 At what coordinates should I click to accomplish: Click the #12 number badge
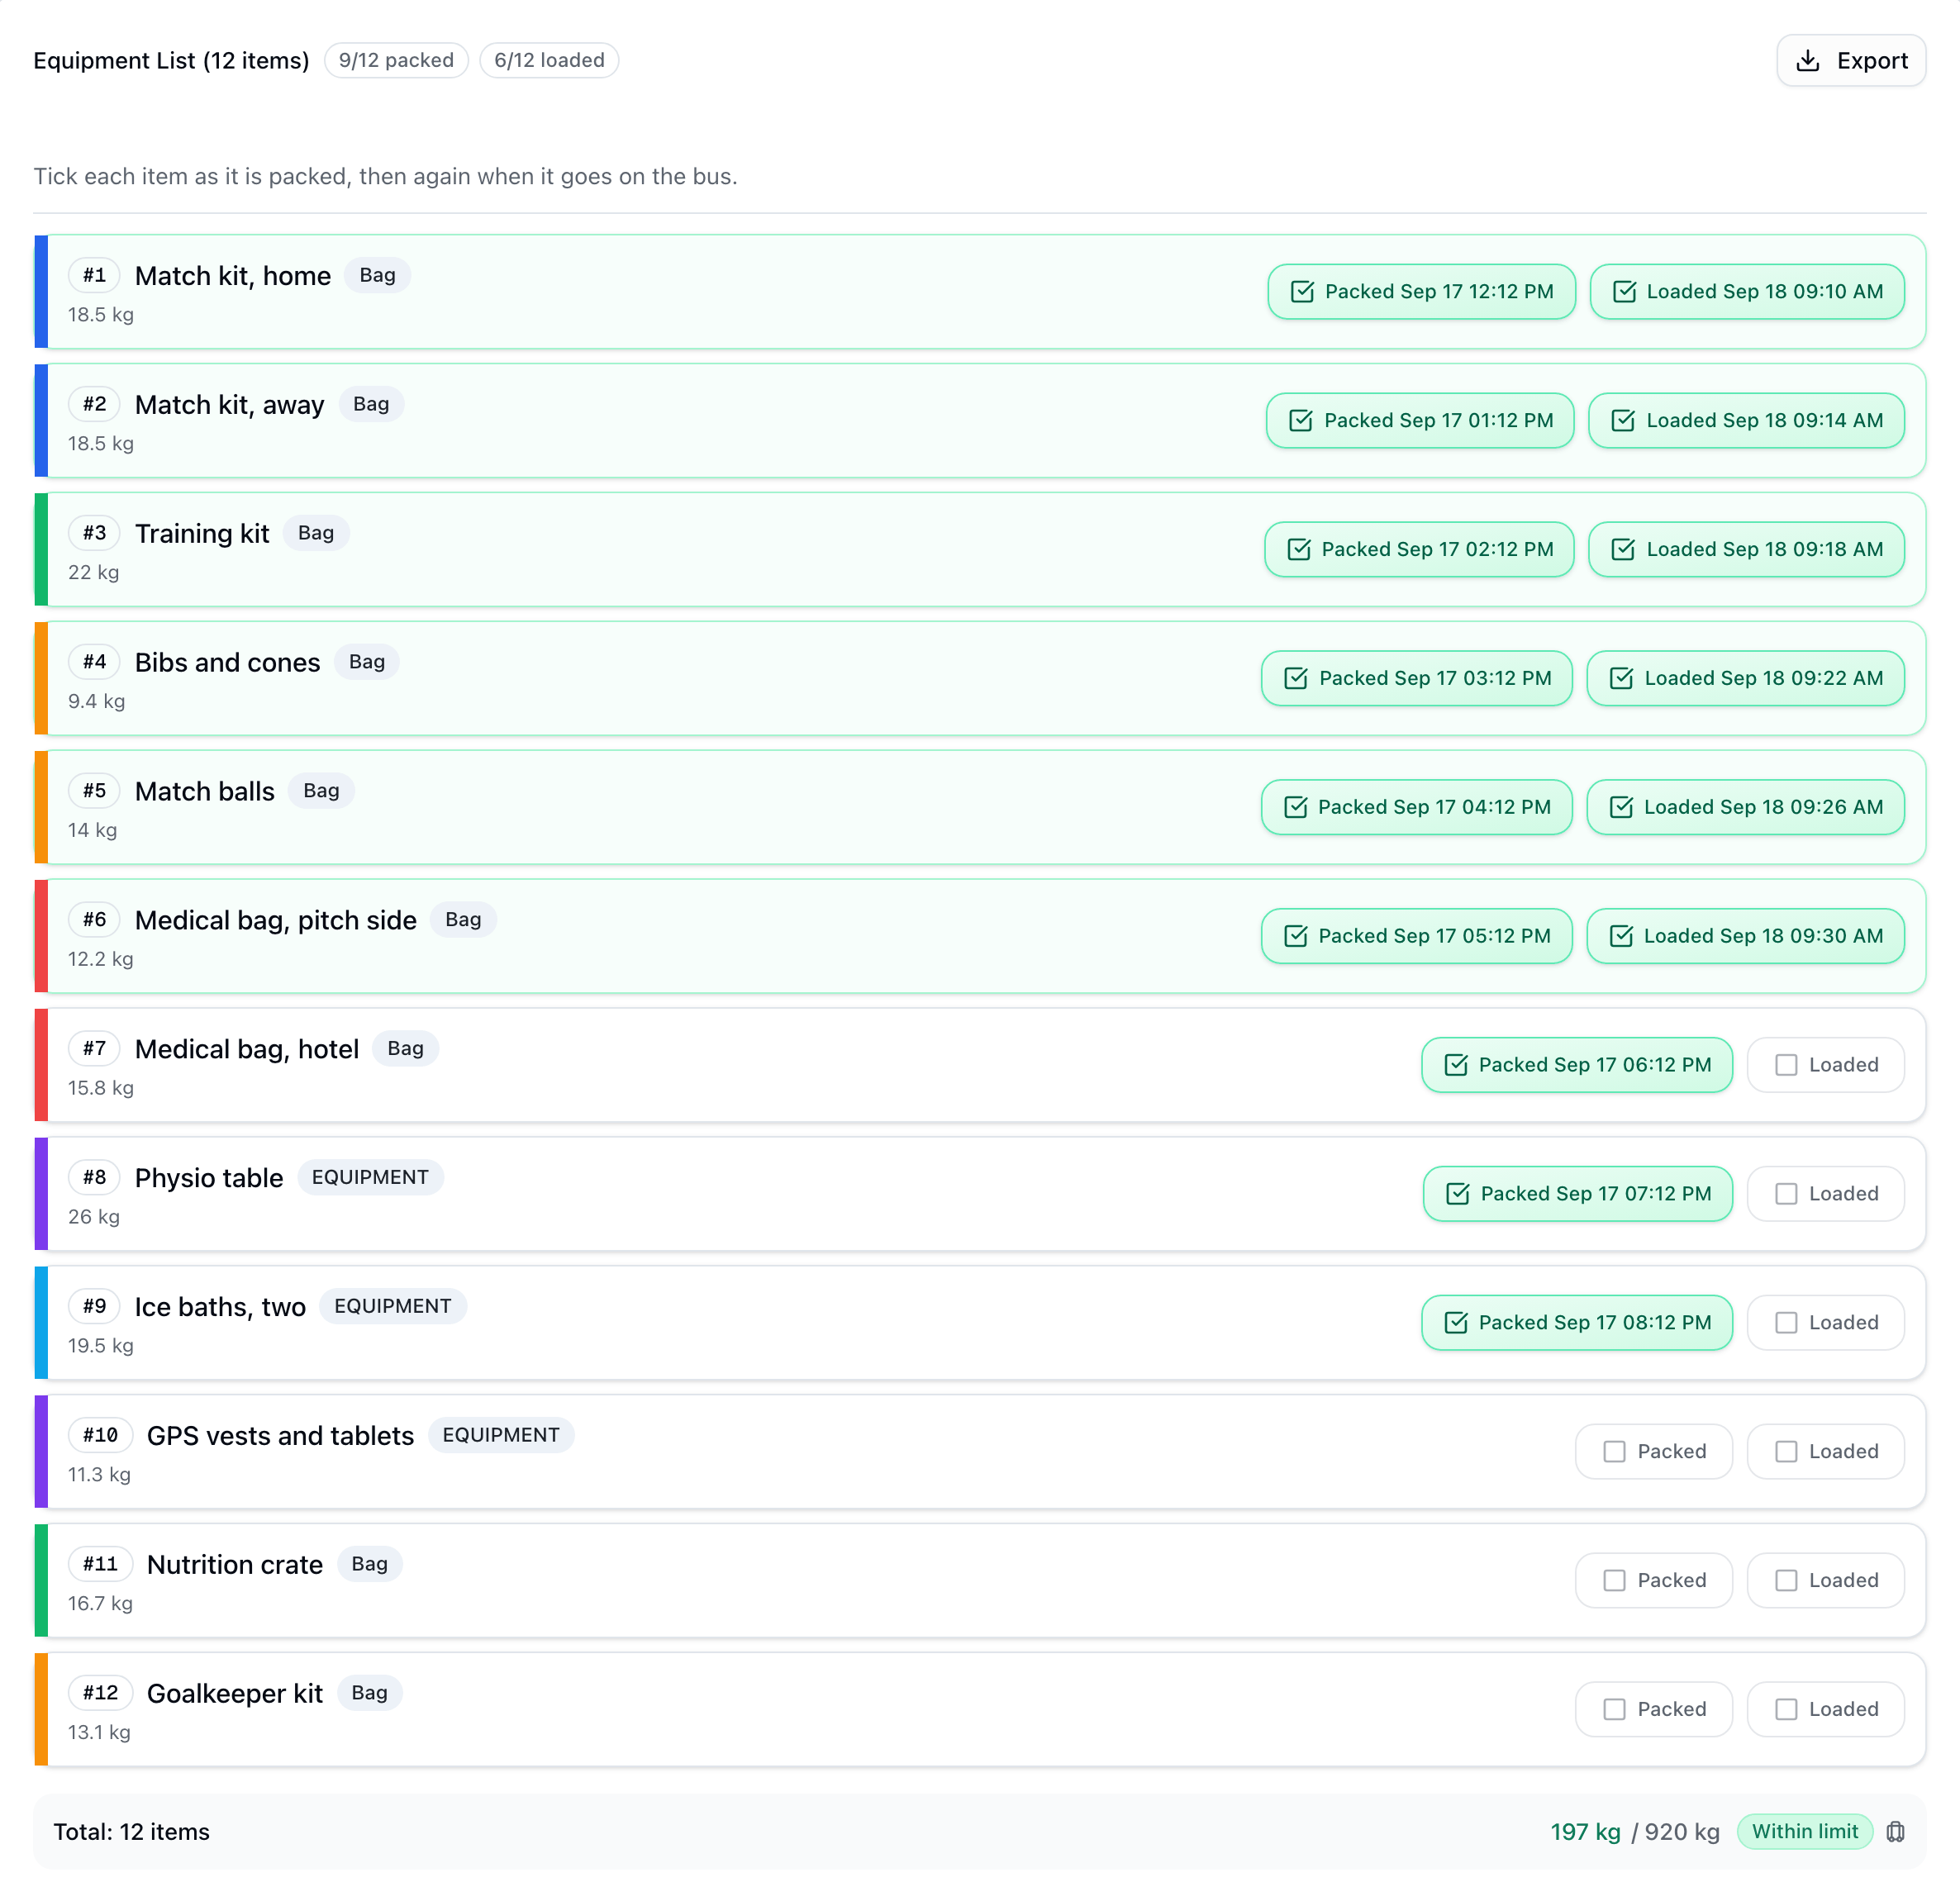100,1694
